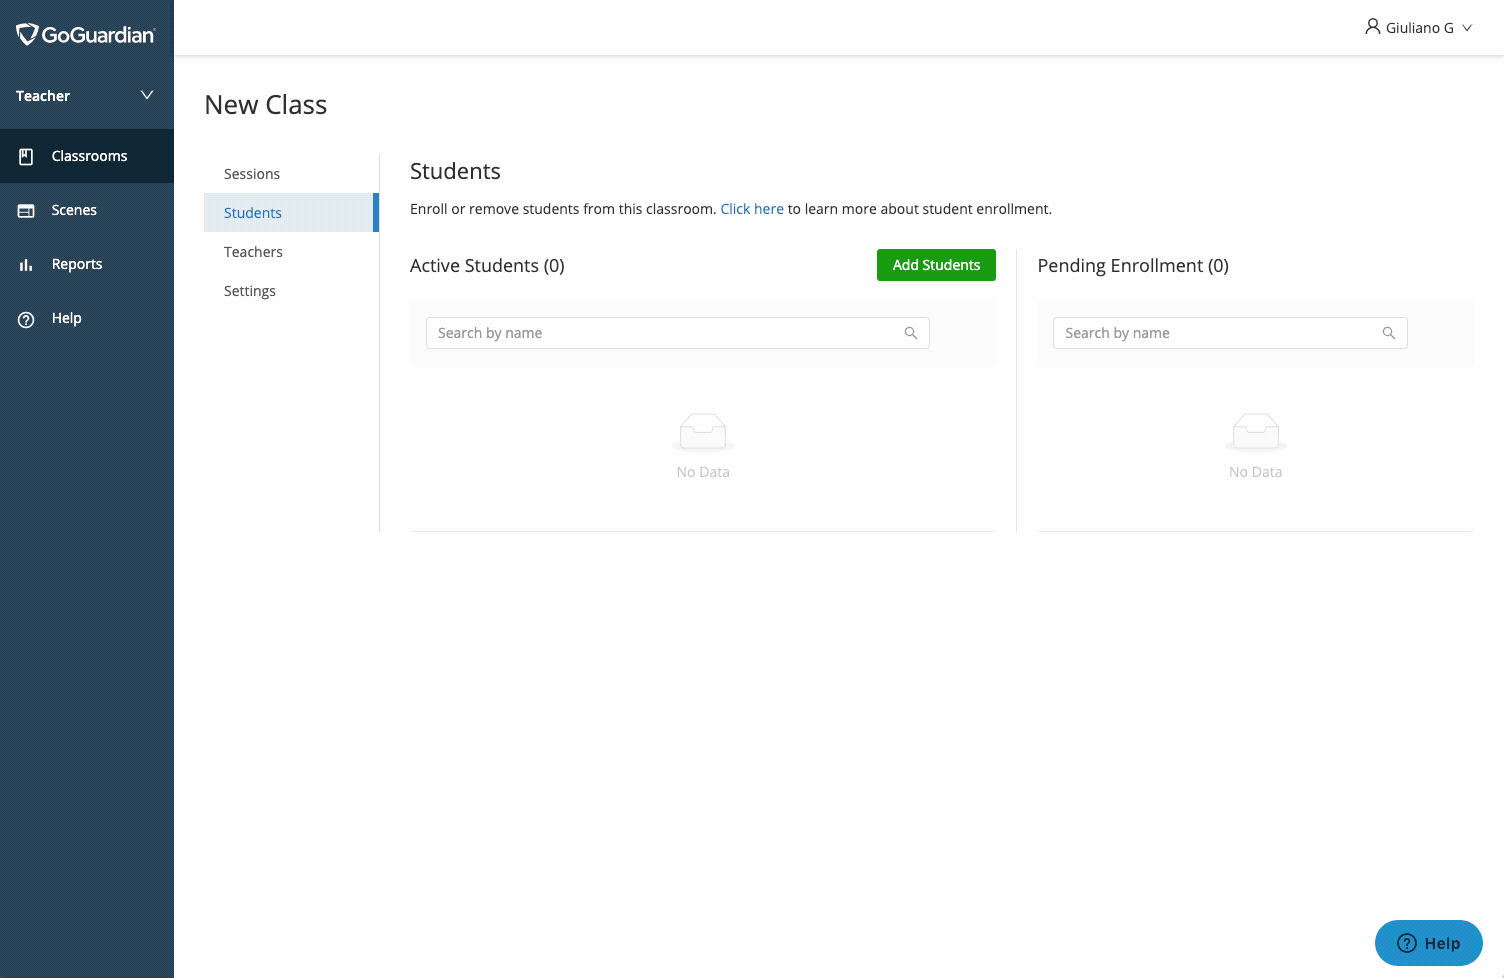Select the Classrooms sidebar icon

click(26, 156)
